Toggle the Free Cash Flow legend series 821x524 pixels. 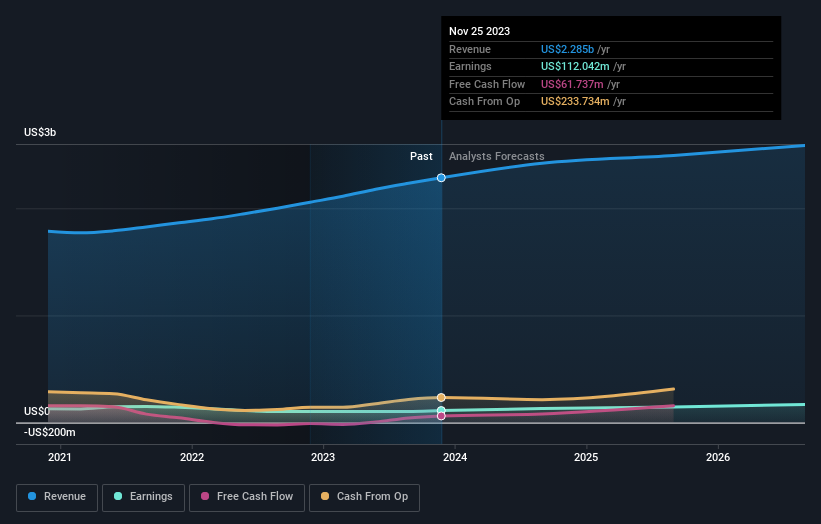[x=247, y=497]
